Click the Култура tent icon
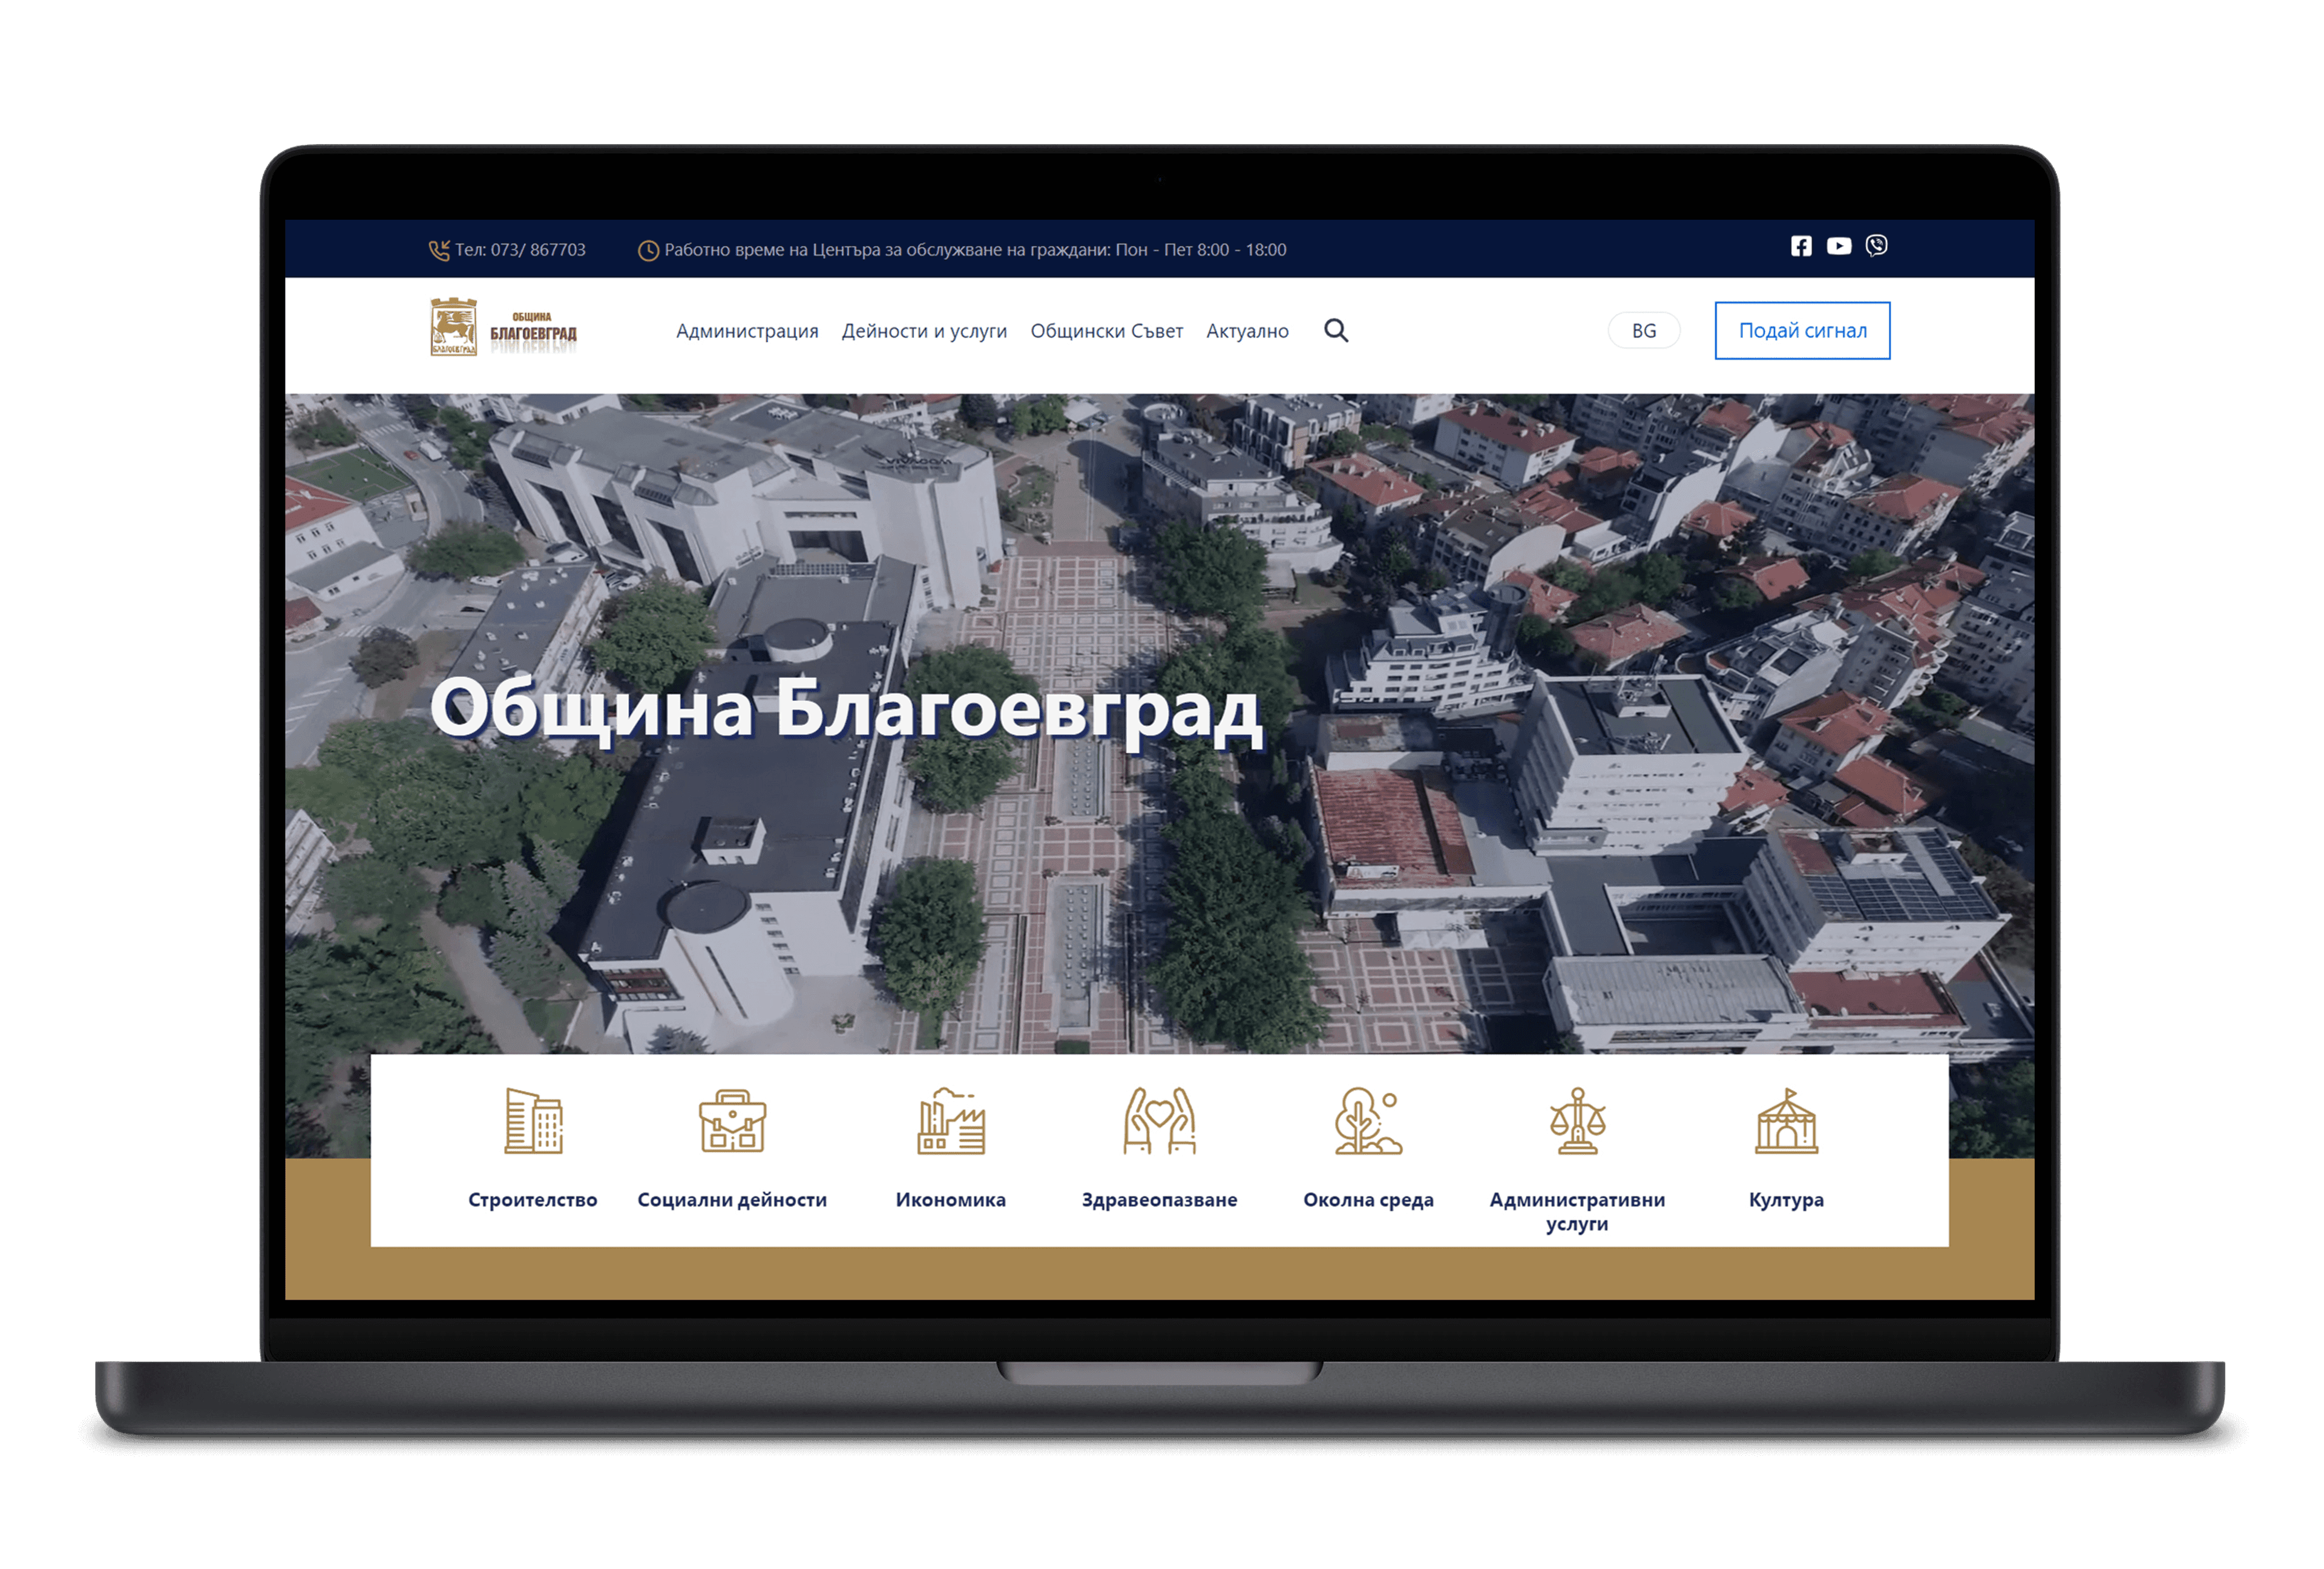 point(1787,1121)
